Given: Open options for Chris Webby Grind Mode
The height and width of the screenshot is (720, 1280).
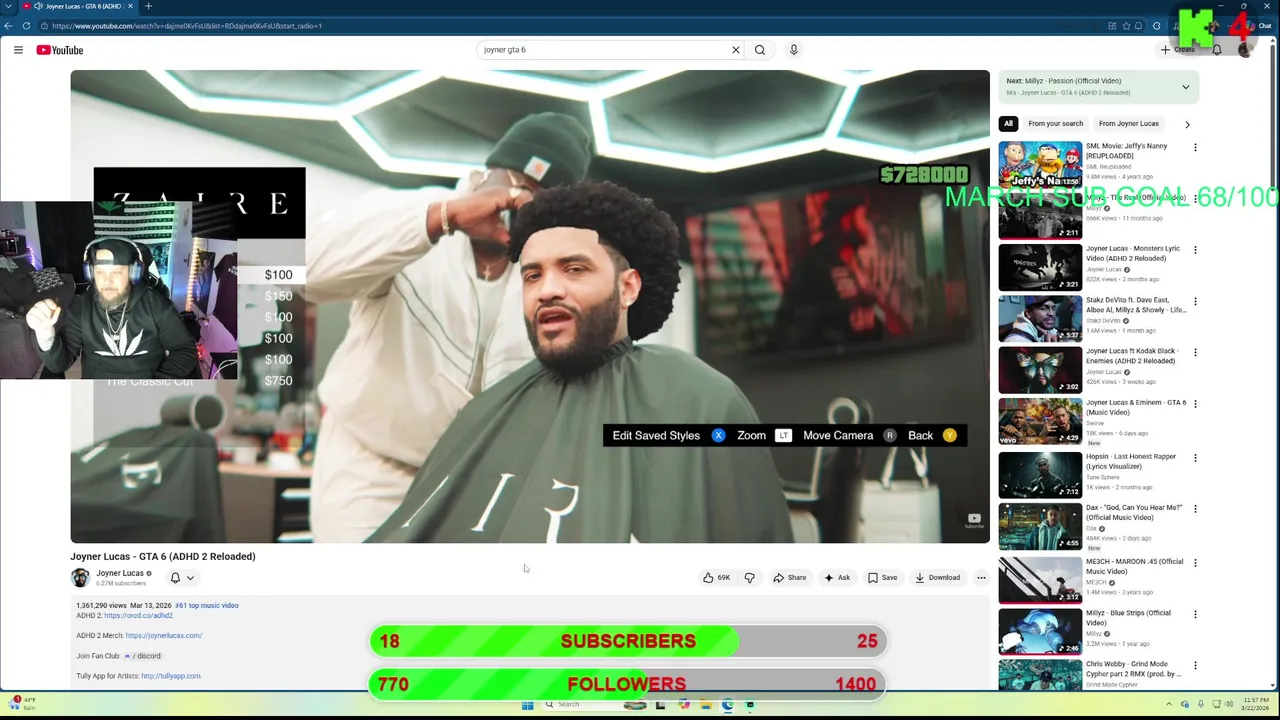Looking at the screenshot, I should pyautogui.click(x=1195, y=665).
